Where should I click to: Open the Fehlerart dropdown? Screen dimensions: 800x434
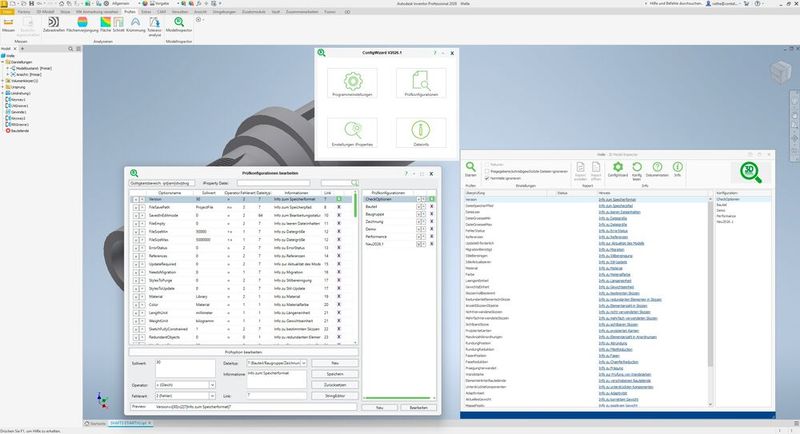212,396
